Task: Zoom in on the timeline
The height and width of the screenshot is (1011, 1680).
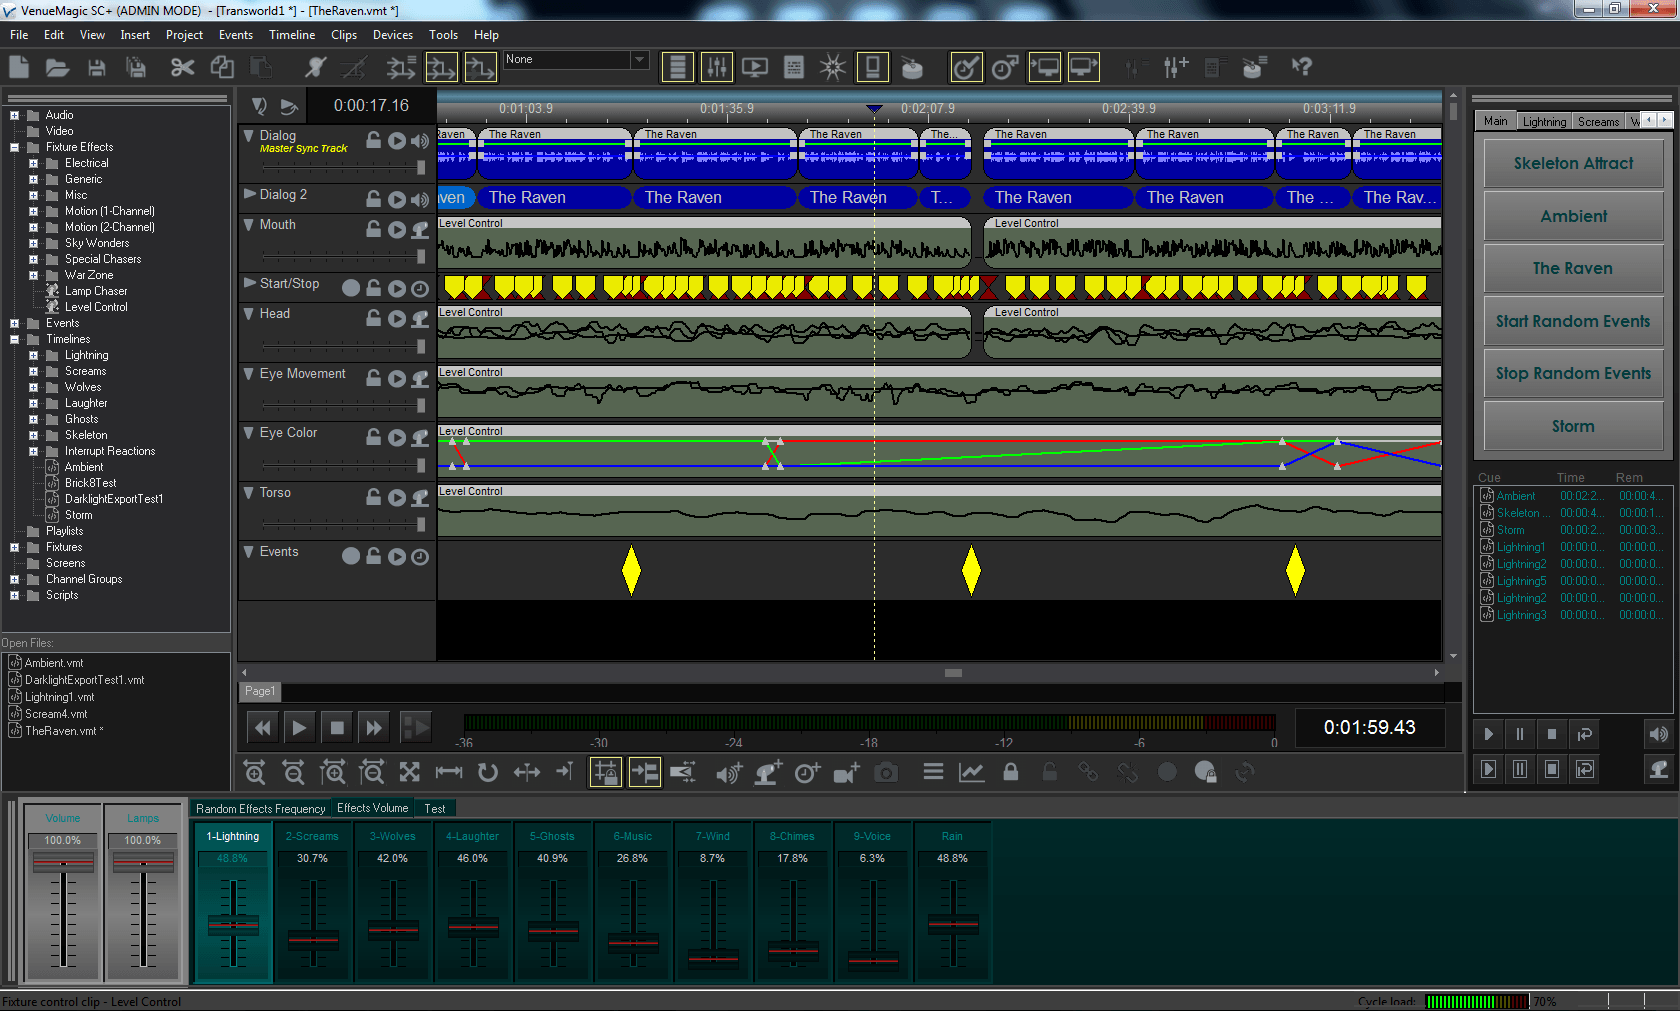Action: click(x=254, y=772)
